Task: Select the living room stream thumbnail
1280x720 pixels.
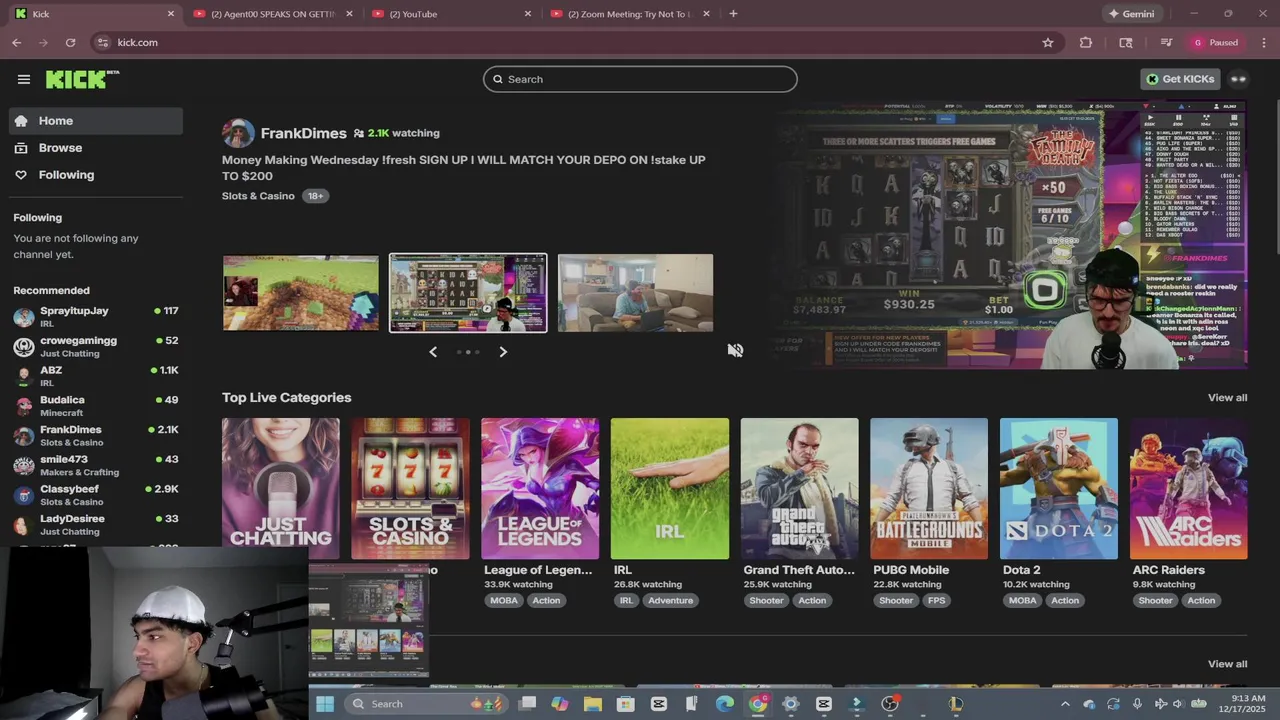Action: tap(635, 293)
